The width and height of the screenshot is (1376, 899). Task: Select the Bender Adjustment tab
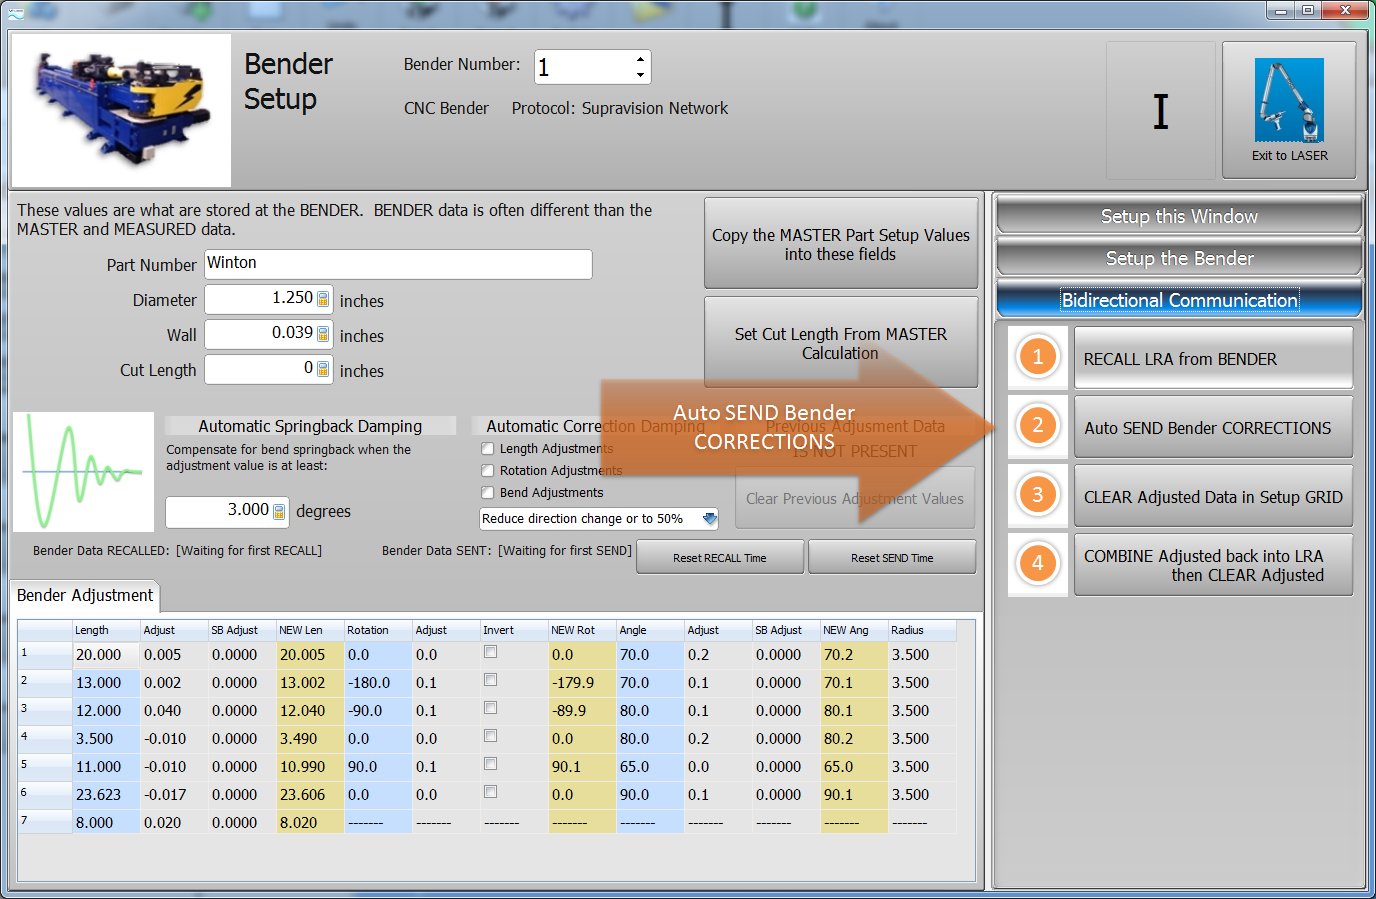(85, 596)
